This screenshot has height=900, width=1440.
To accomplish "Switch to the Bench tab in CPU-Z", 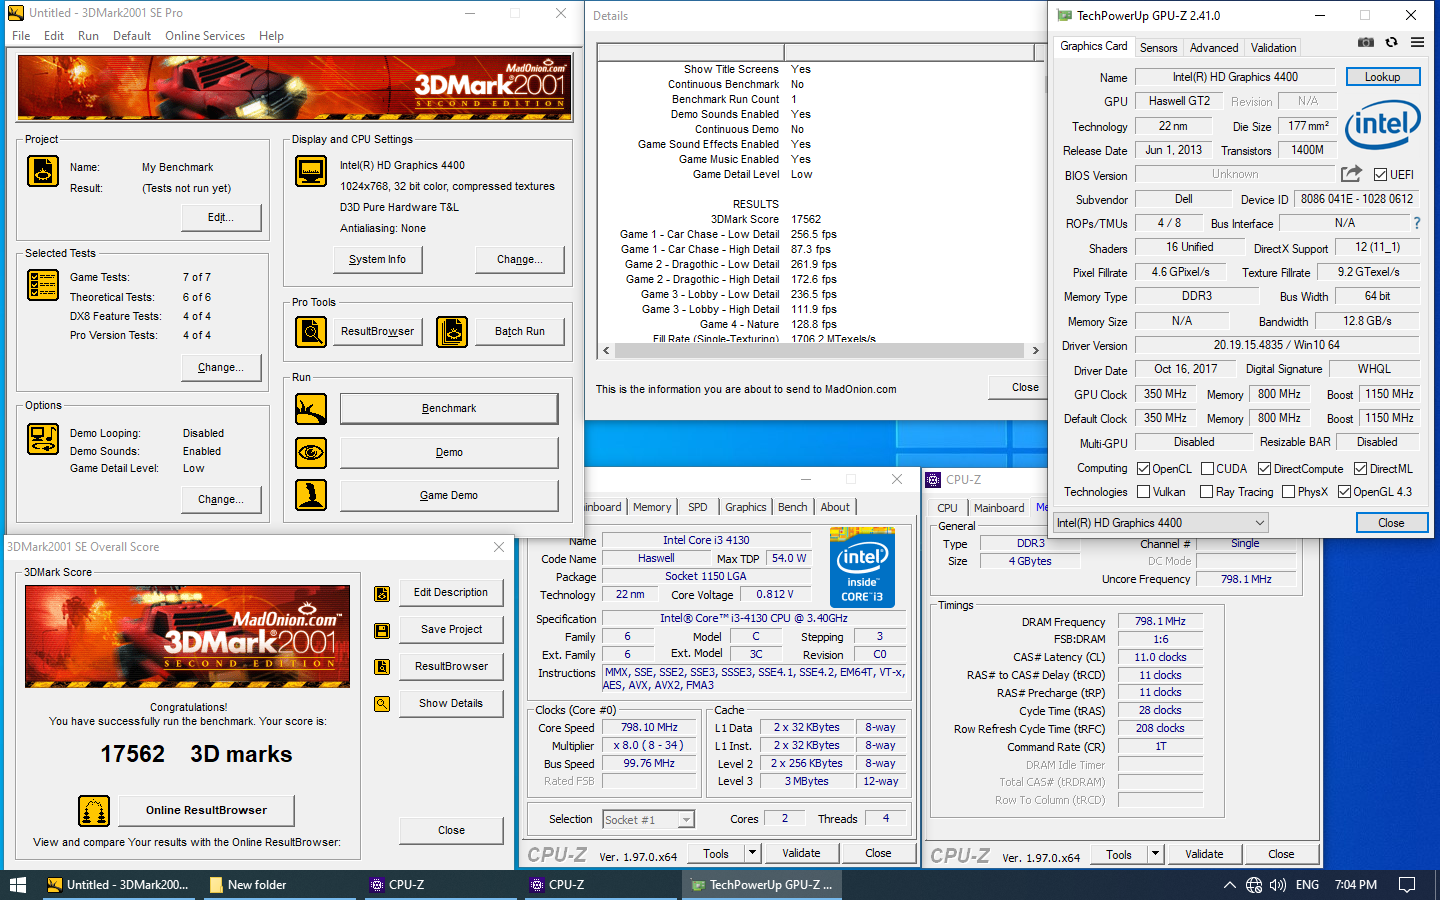I will click(792, 508).
